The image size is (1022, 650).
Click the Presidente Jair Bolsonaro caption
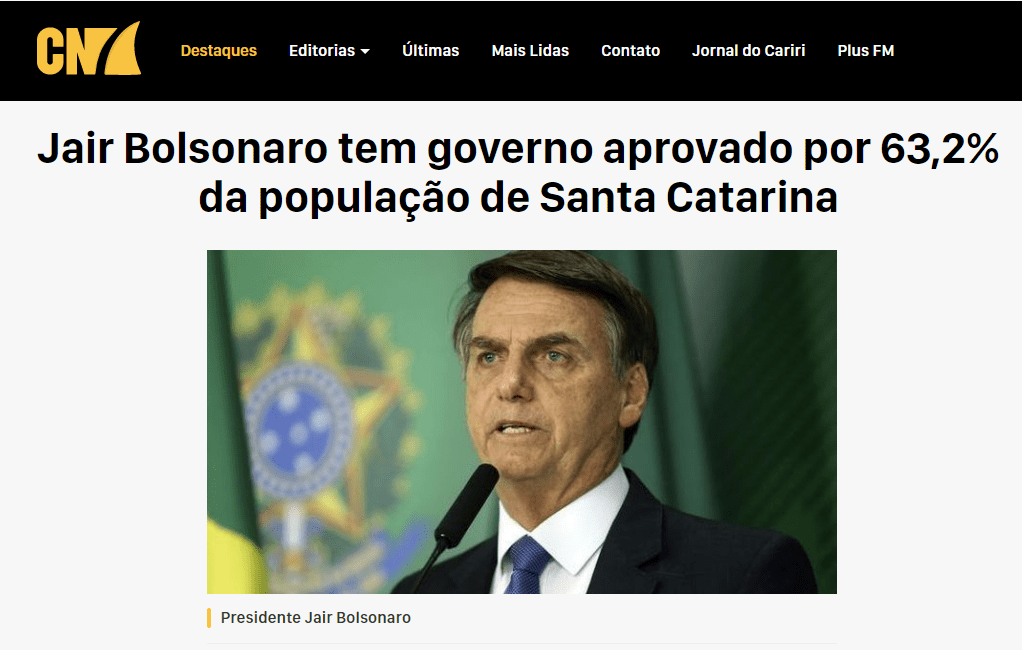(315, 617)
